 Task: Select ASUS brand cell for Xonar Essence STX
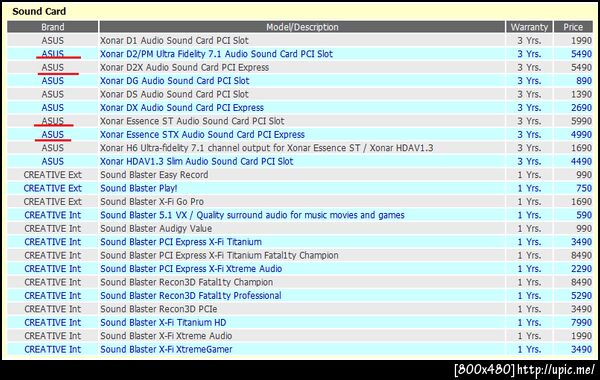coord(52,134)
